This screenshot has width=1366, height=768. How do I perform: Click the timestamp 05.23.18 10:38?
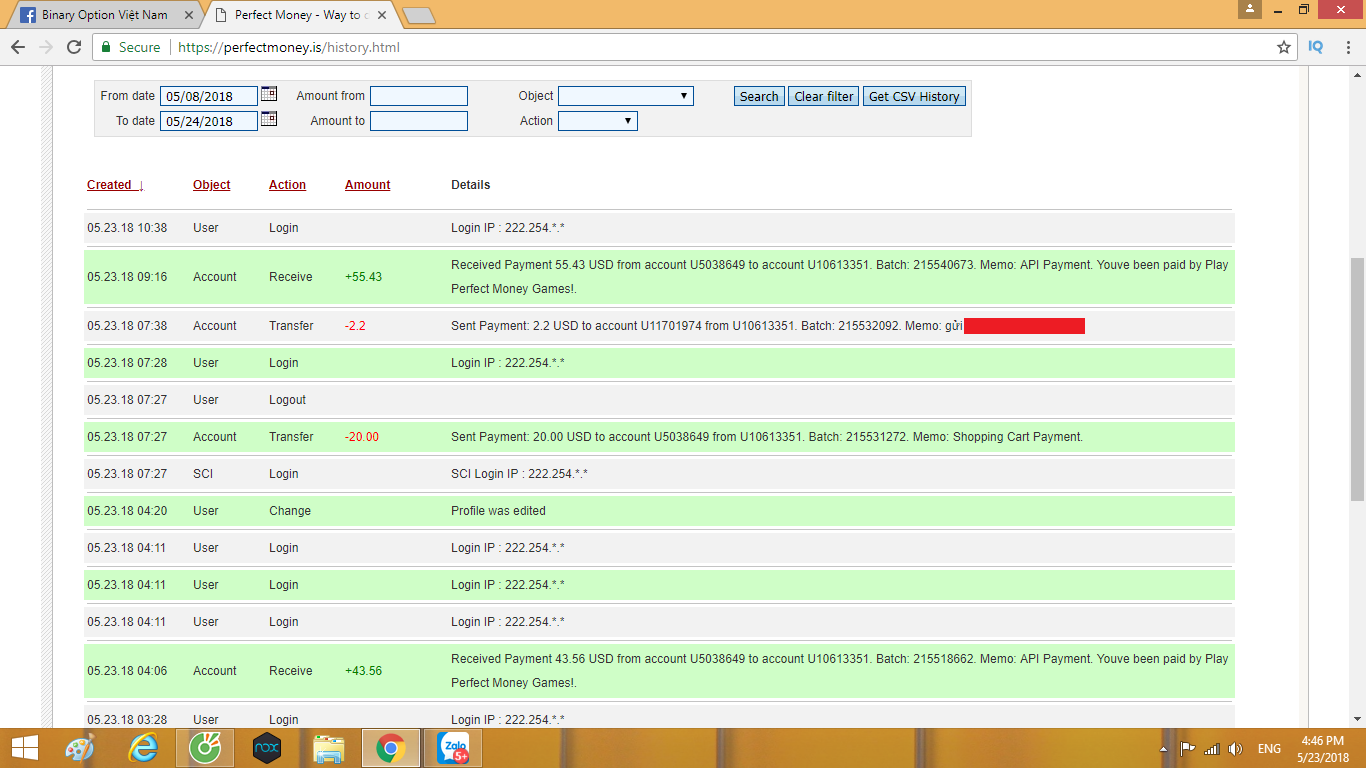pyautogui.click(x=127, y=228)
